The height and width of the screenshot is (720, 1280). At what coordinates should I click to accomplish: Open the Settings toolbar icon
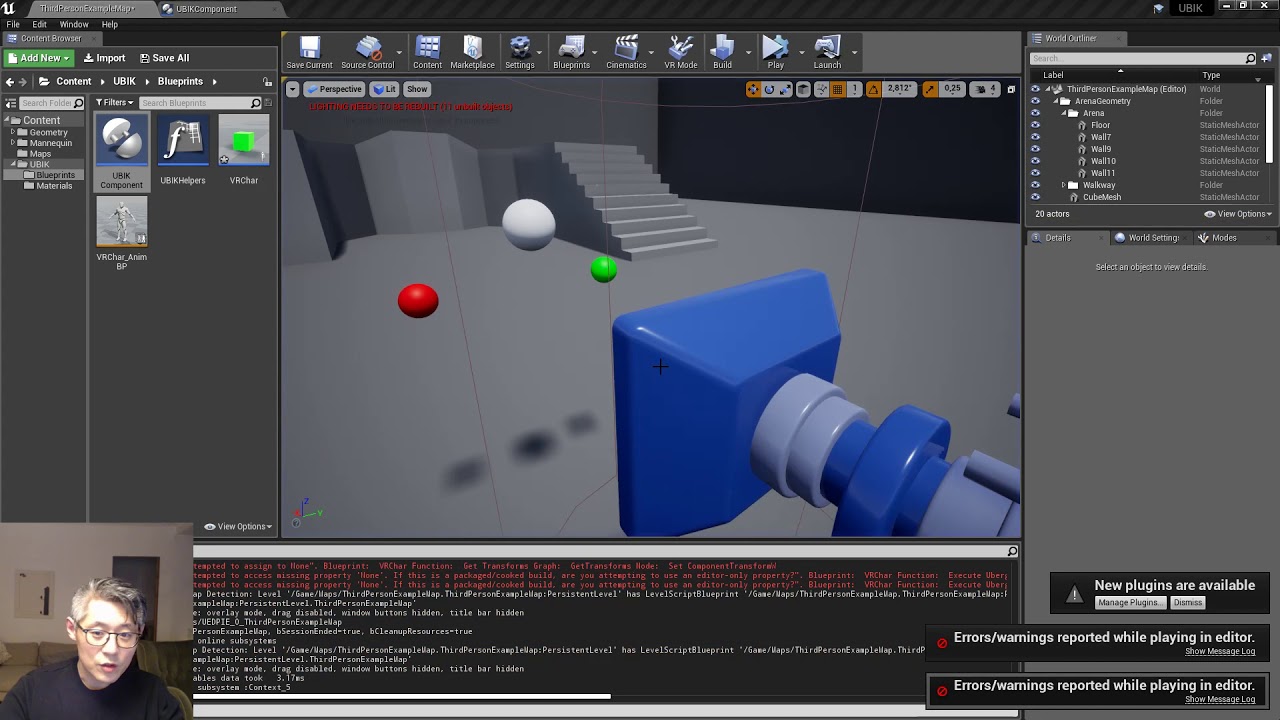tap(519, 53)
